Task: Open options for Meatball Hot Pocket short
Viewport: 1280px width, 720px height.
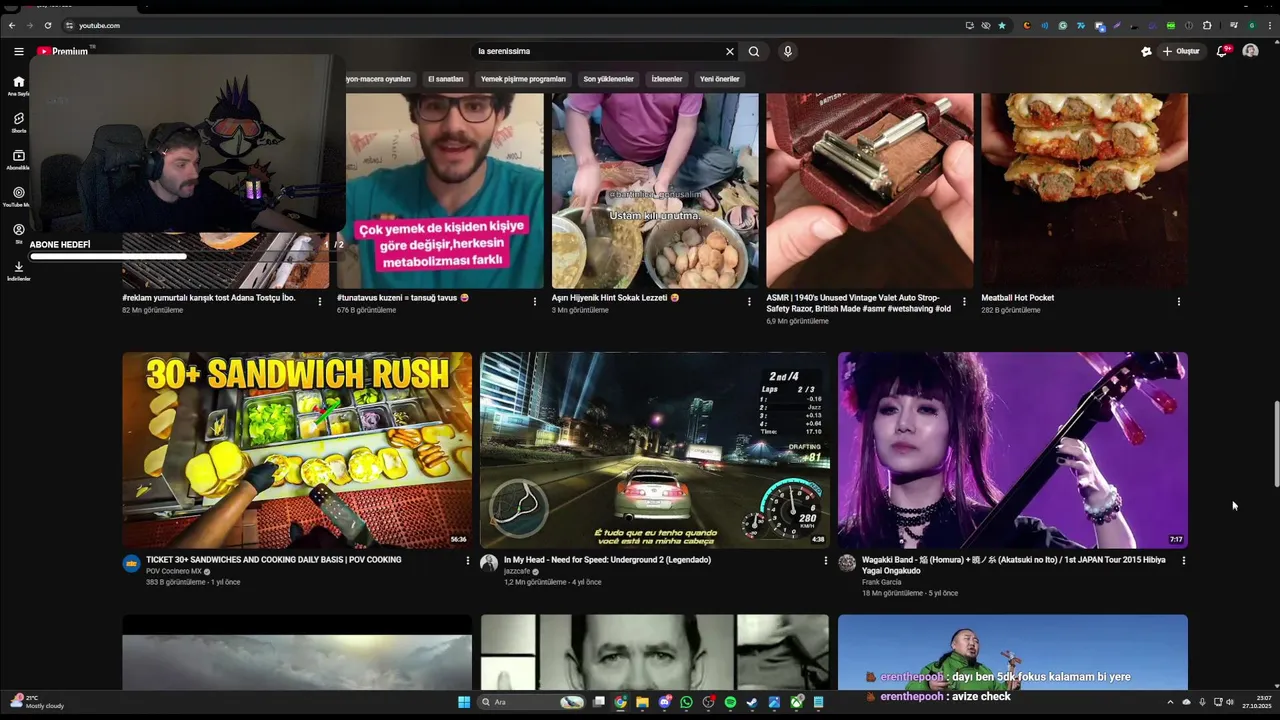Action: [1178, 301]
